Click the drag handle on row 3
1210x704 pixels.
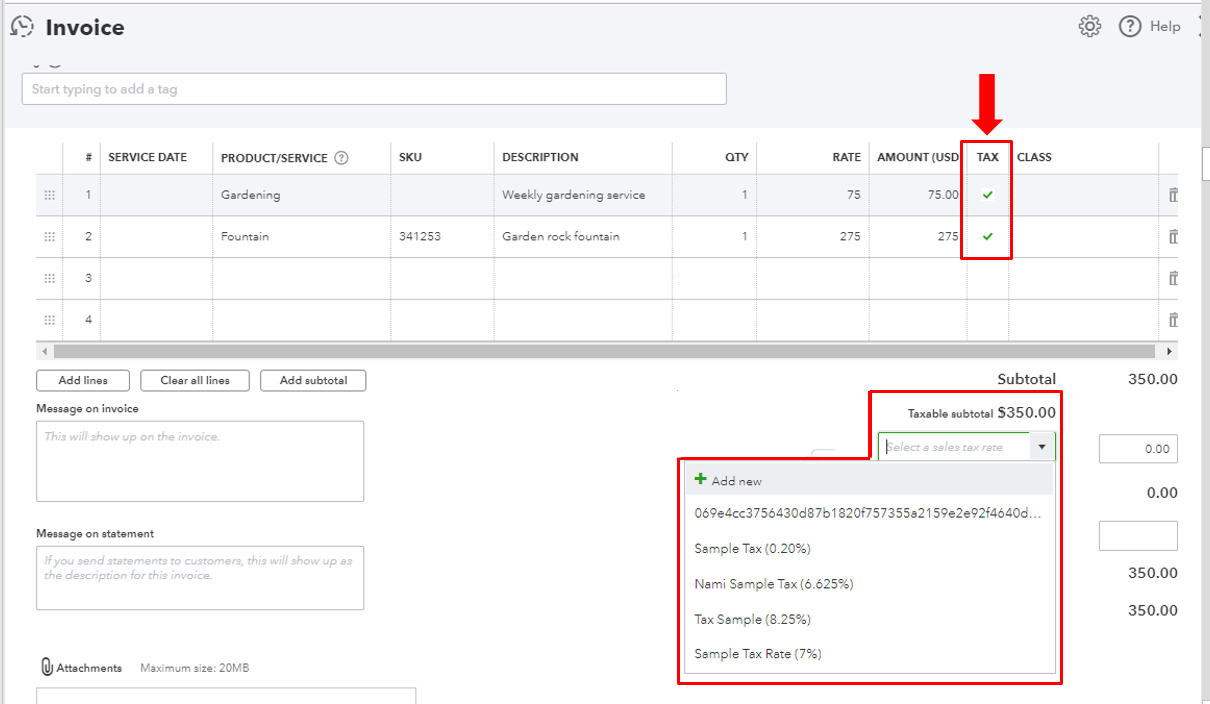click(x=49, y=278)
